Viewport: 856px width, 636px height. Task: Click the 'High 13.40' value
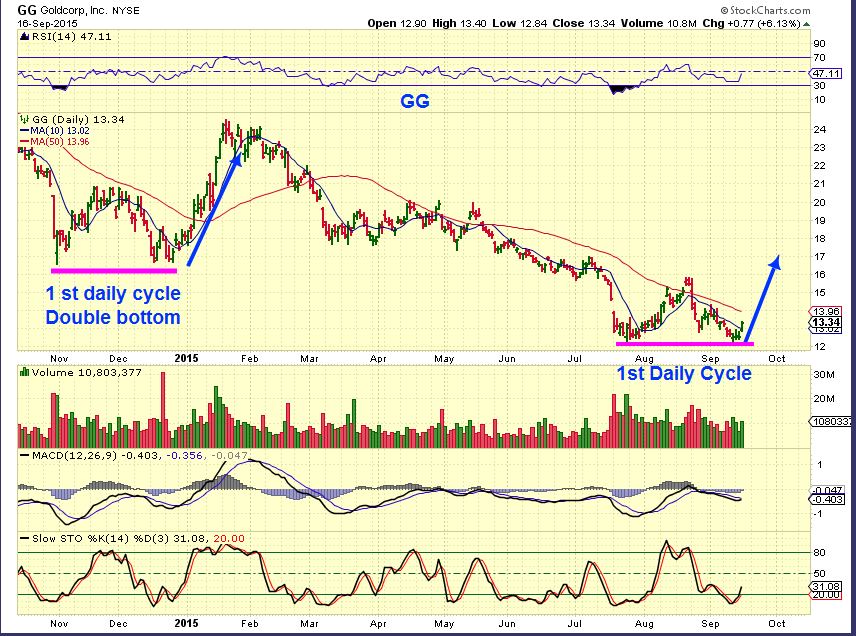[459, 23]
